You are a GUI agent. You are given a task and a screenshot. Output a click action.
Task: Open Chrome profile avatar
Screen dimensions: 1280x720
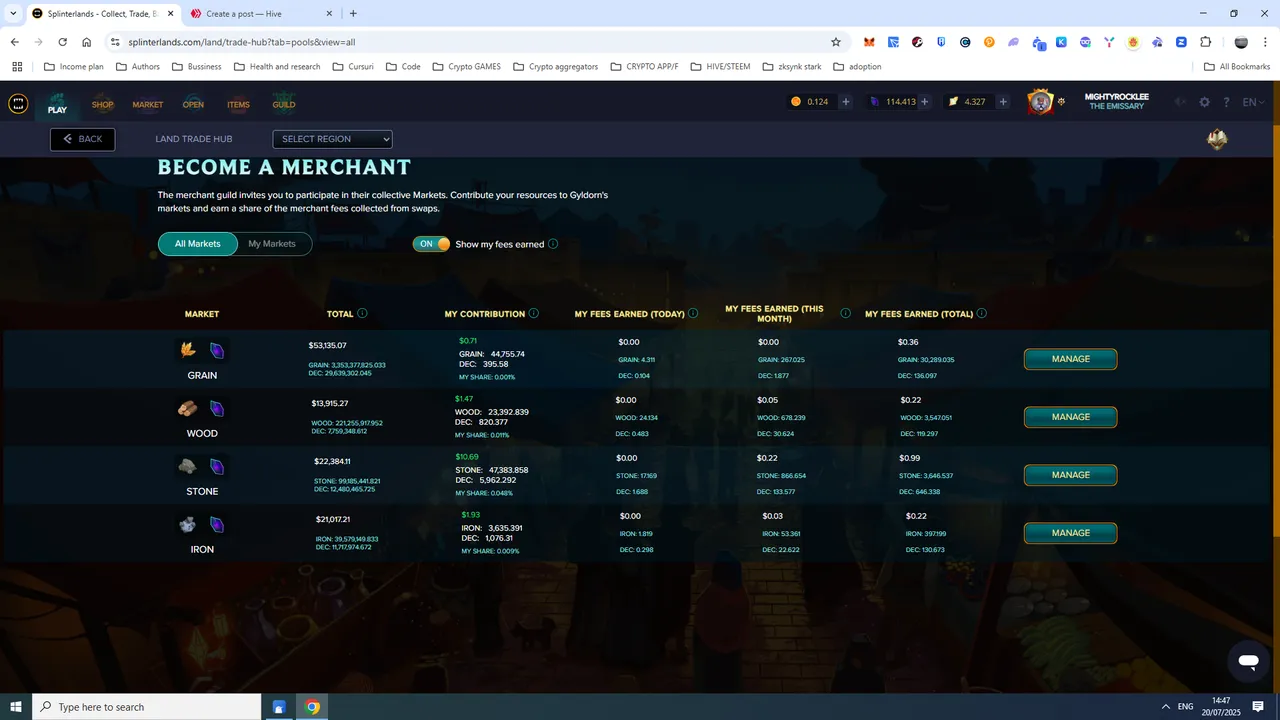coord(1241,42)
